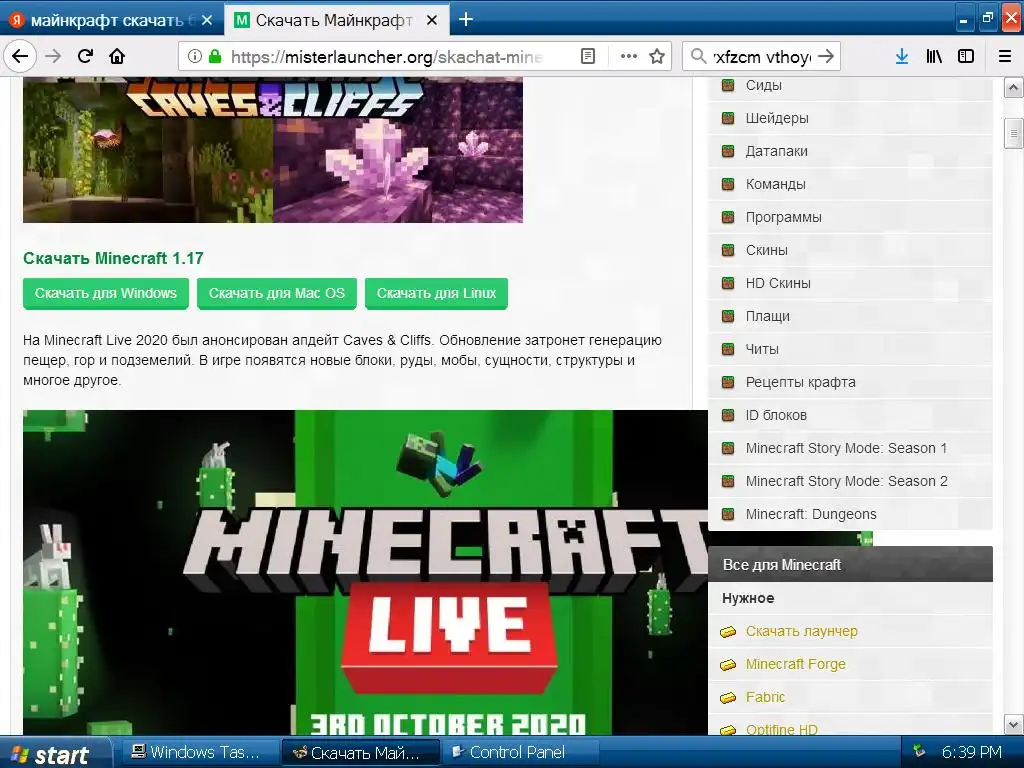Show site information for misterlauncher.org
The image size is (1024, 768).
(x=195, y=57)
